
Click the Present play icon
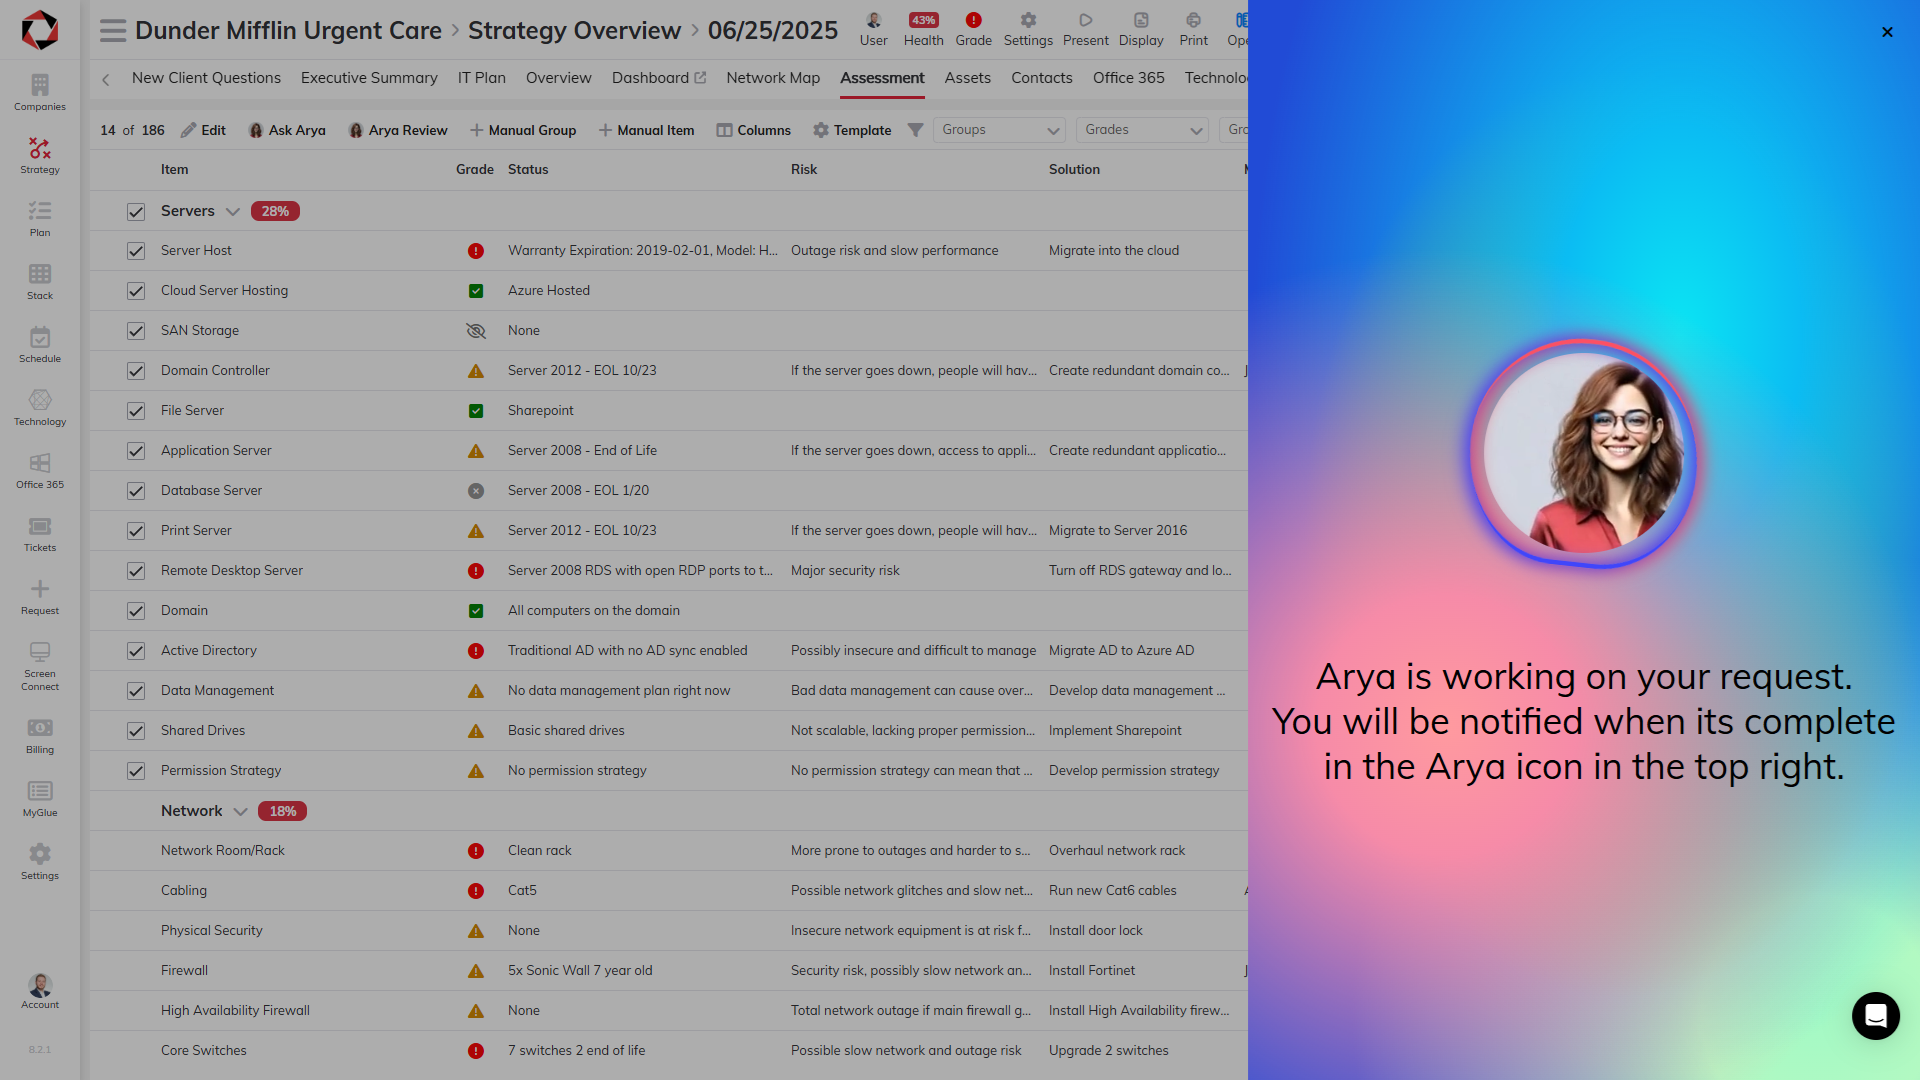pyautogui.click(x=1085, y=29)
